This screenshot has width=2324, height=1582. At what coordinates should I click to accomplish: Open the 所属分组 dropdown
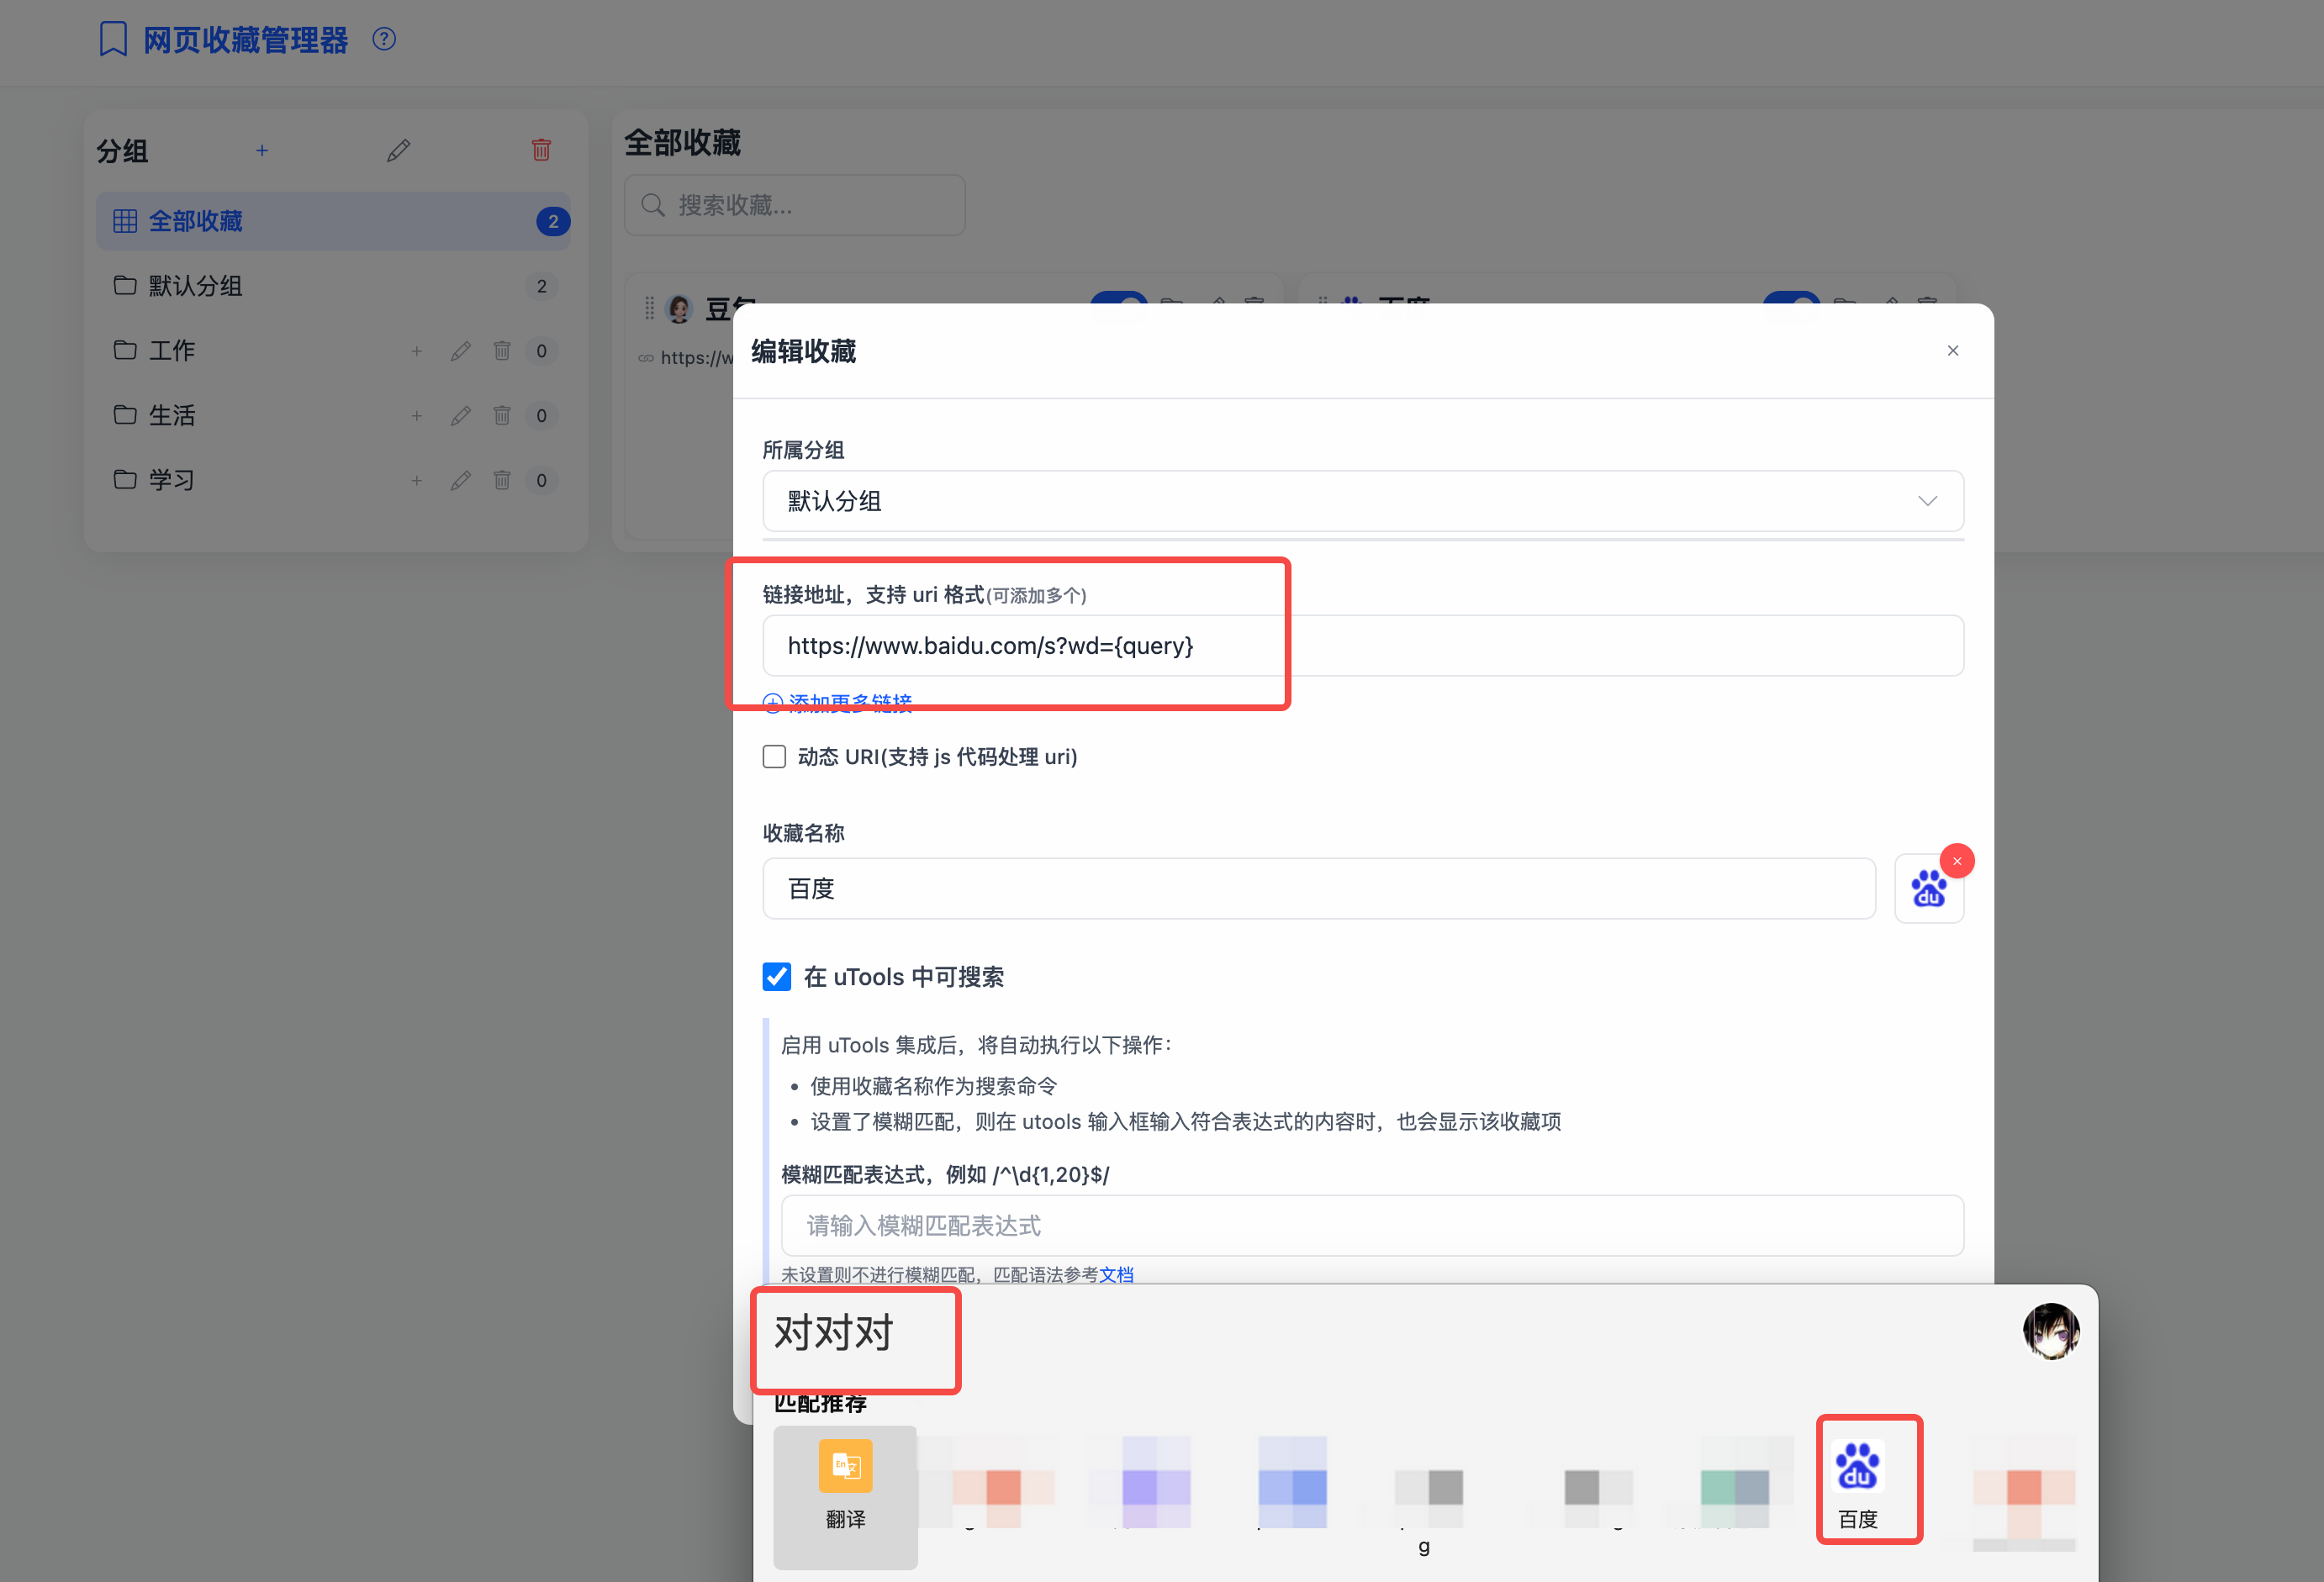(1362, 501)
